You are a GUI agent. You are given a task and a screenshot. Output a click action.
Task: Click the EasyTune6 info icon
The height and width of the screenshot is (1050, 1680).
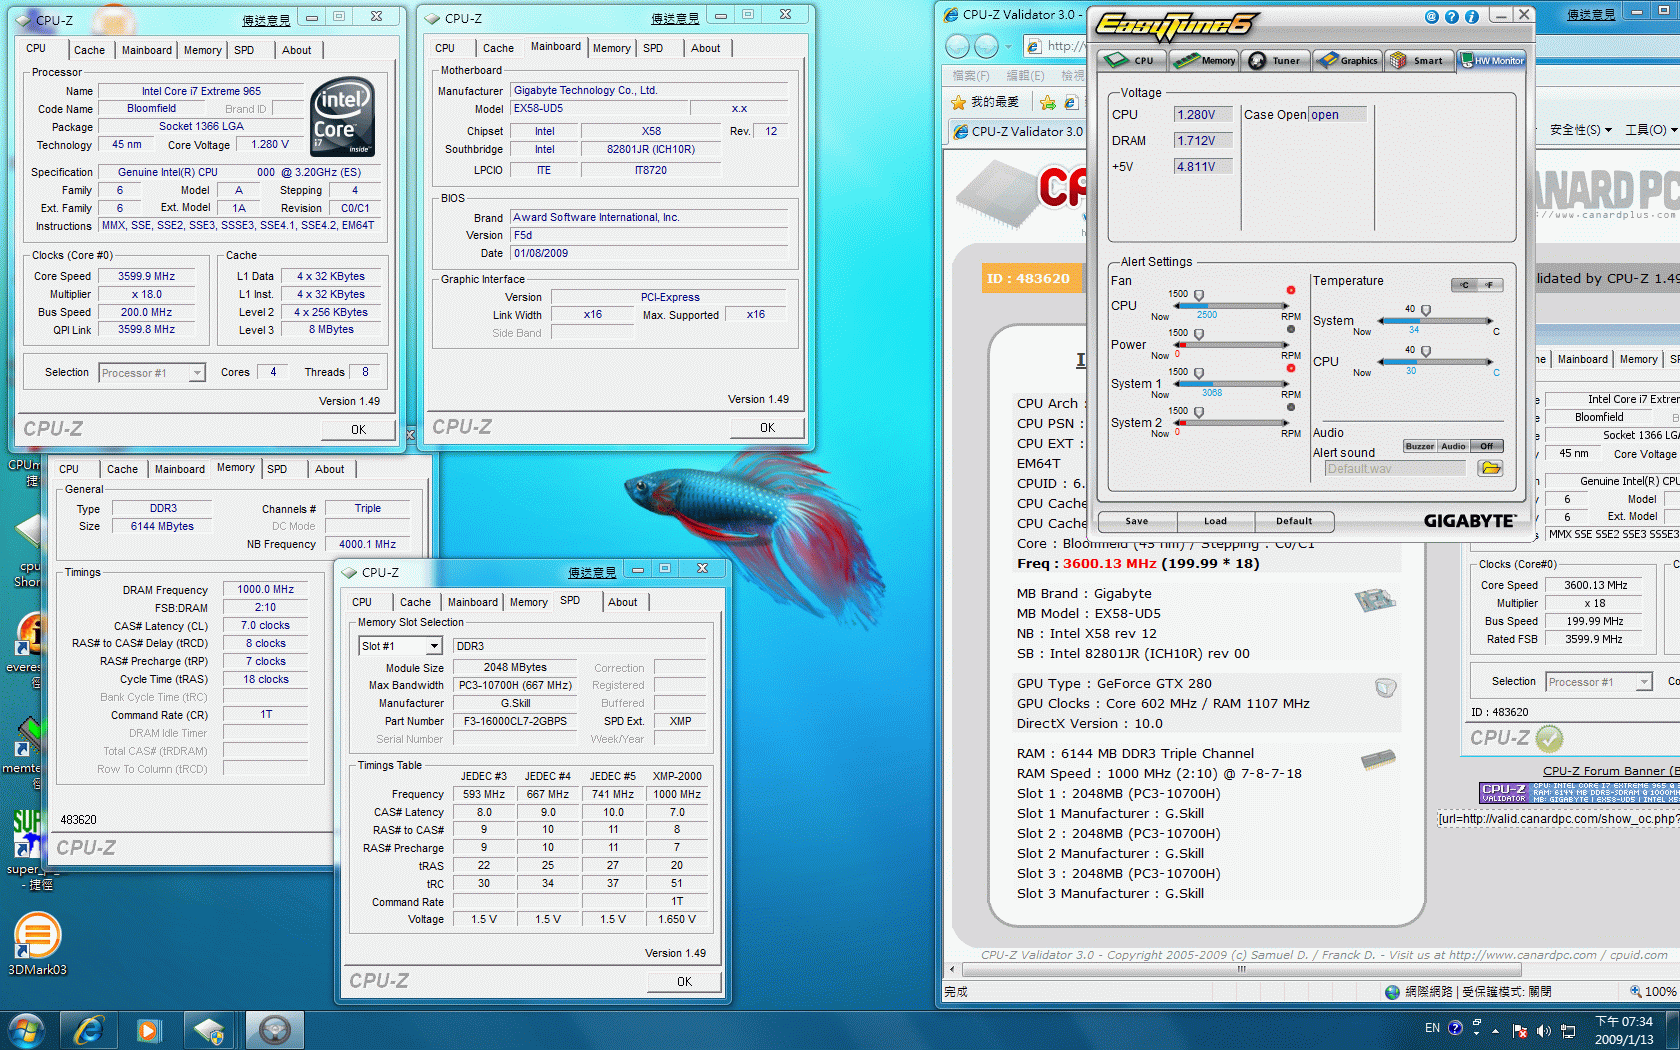(x=1471, y=17)
